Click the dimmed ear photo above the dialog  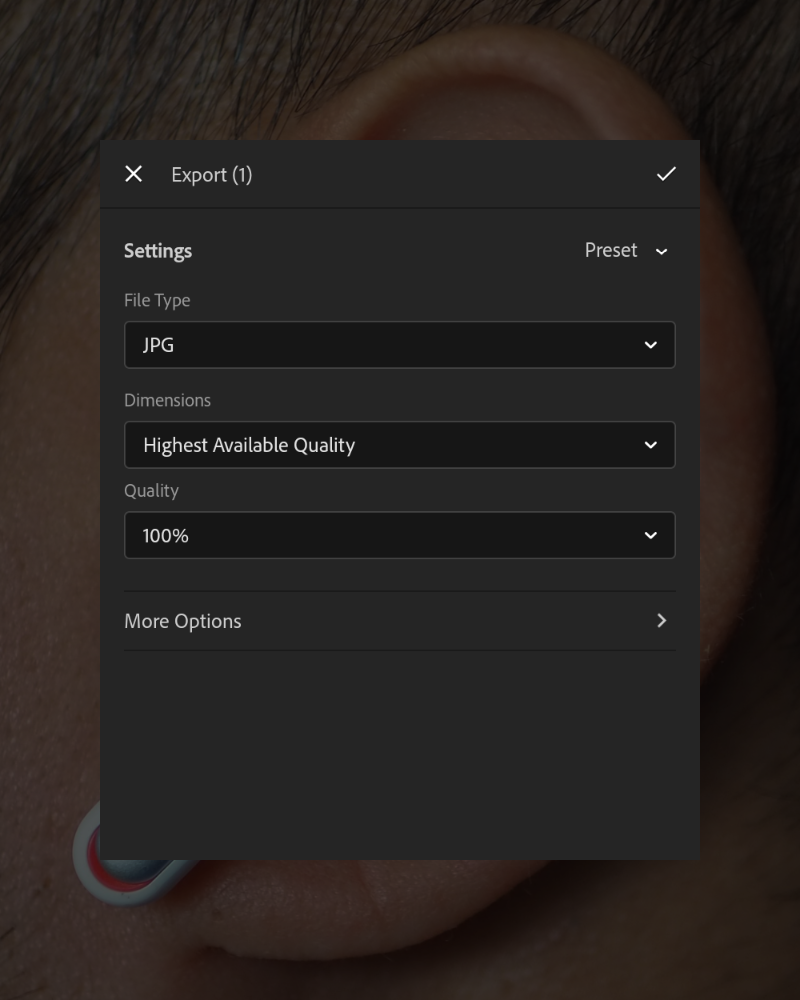399,70
